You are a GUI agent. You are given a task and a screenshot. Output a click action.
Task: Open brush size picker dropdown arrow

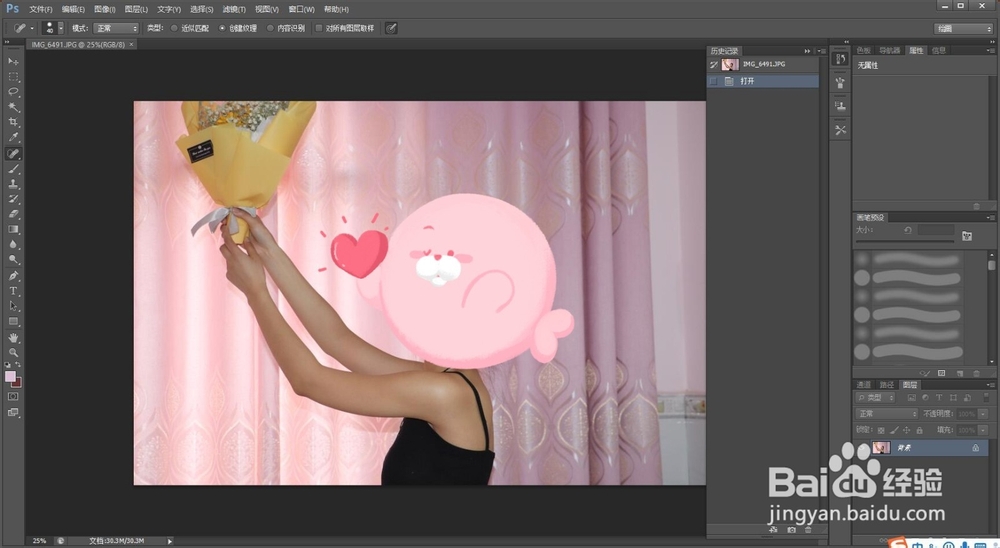point(61,28)
